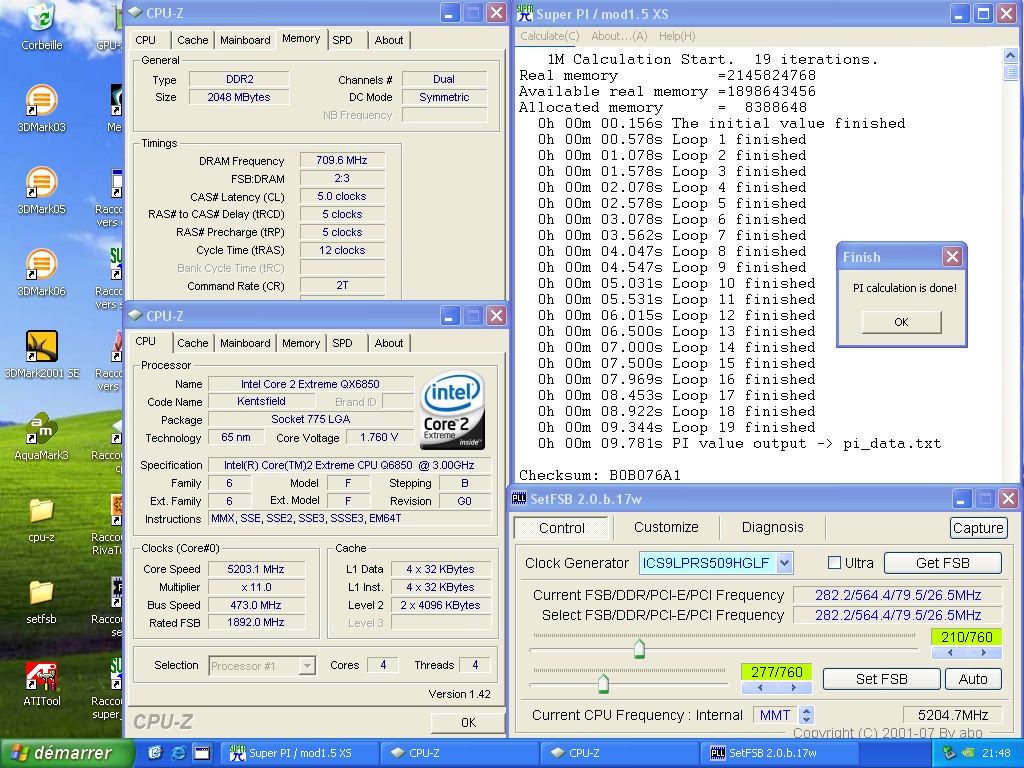Open the démarrer start button

[67, 753]
